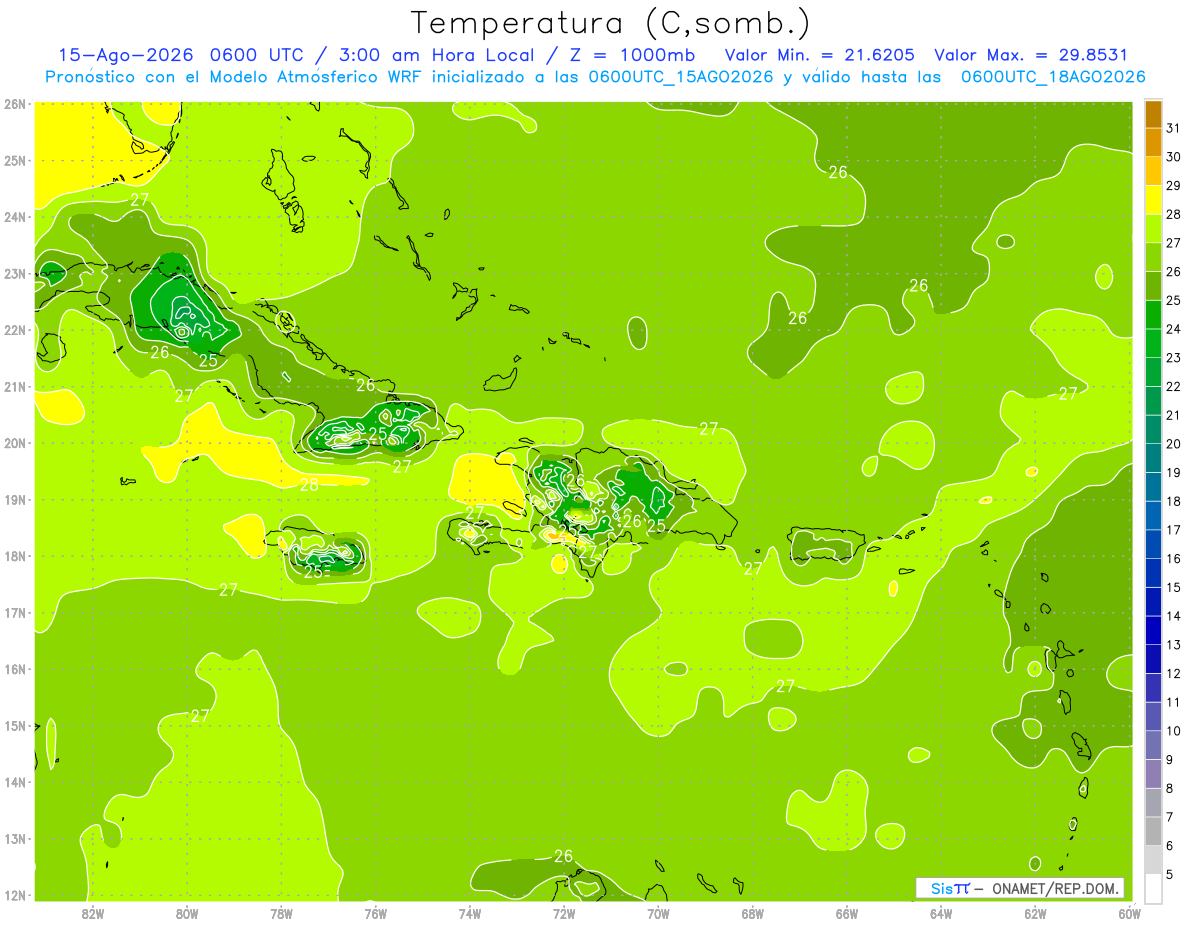Click the "76W" longitude axis label
This screenshot has height=927, width=1200.
376,913
